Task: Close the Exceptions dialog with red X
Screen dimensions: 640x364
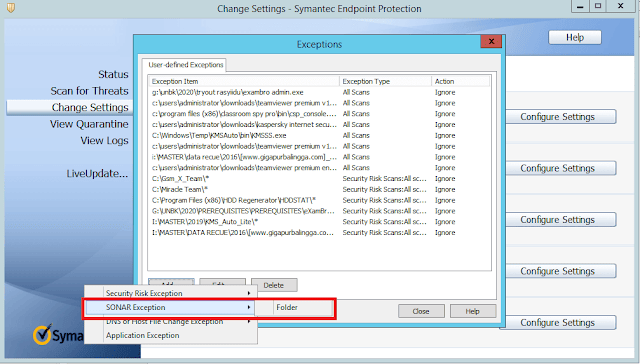Action: pos(491,41)
